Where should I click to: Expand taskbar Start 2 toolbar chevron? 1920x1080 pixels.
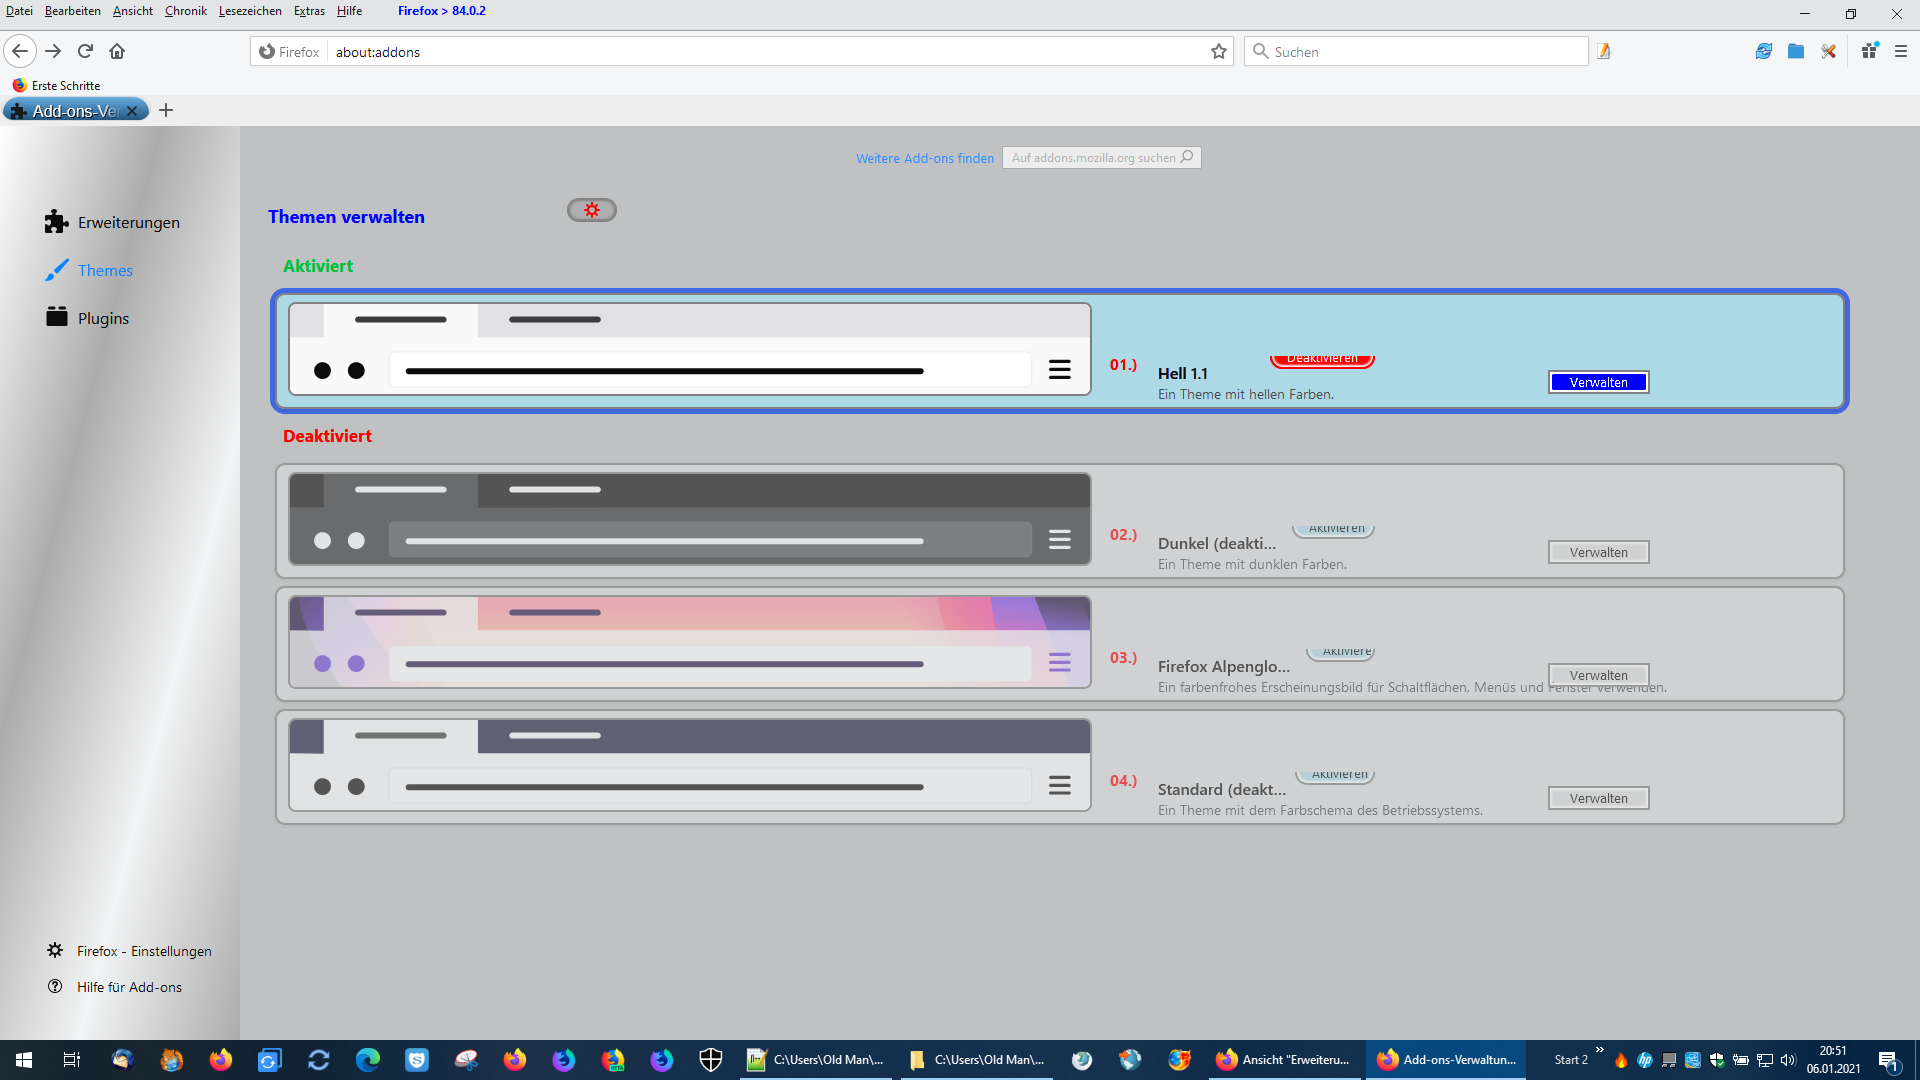(x=1599, y=1049)
